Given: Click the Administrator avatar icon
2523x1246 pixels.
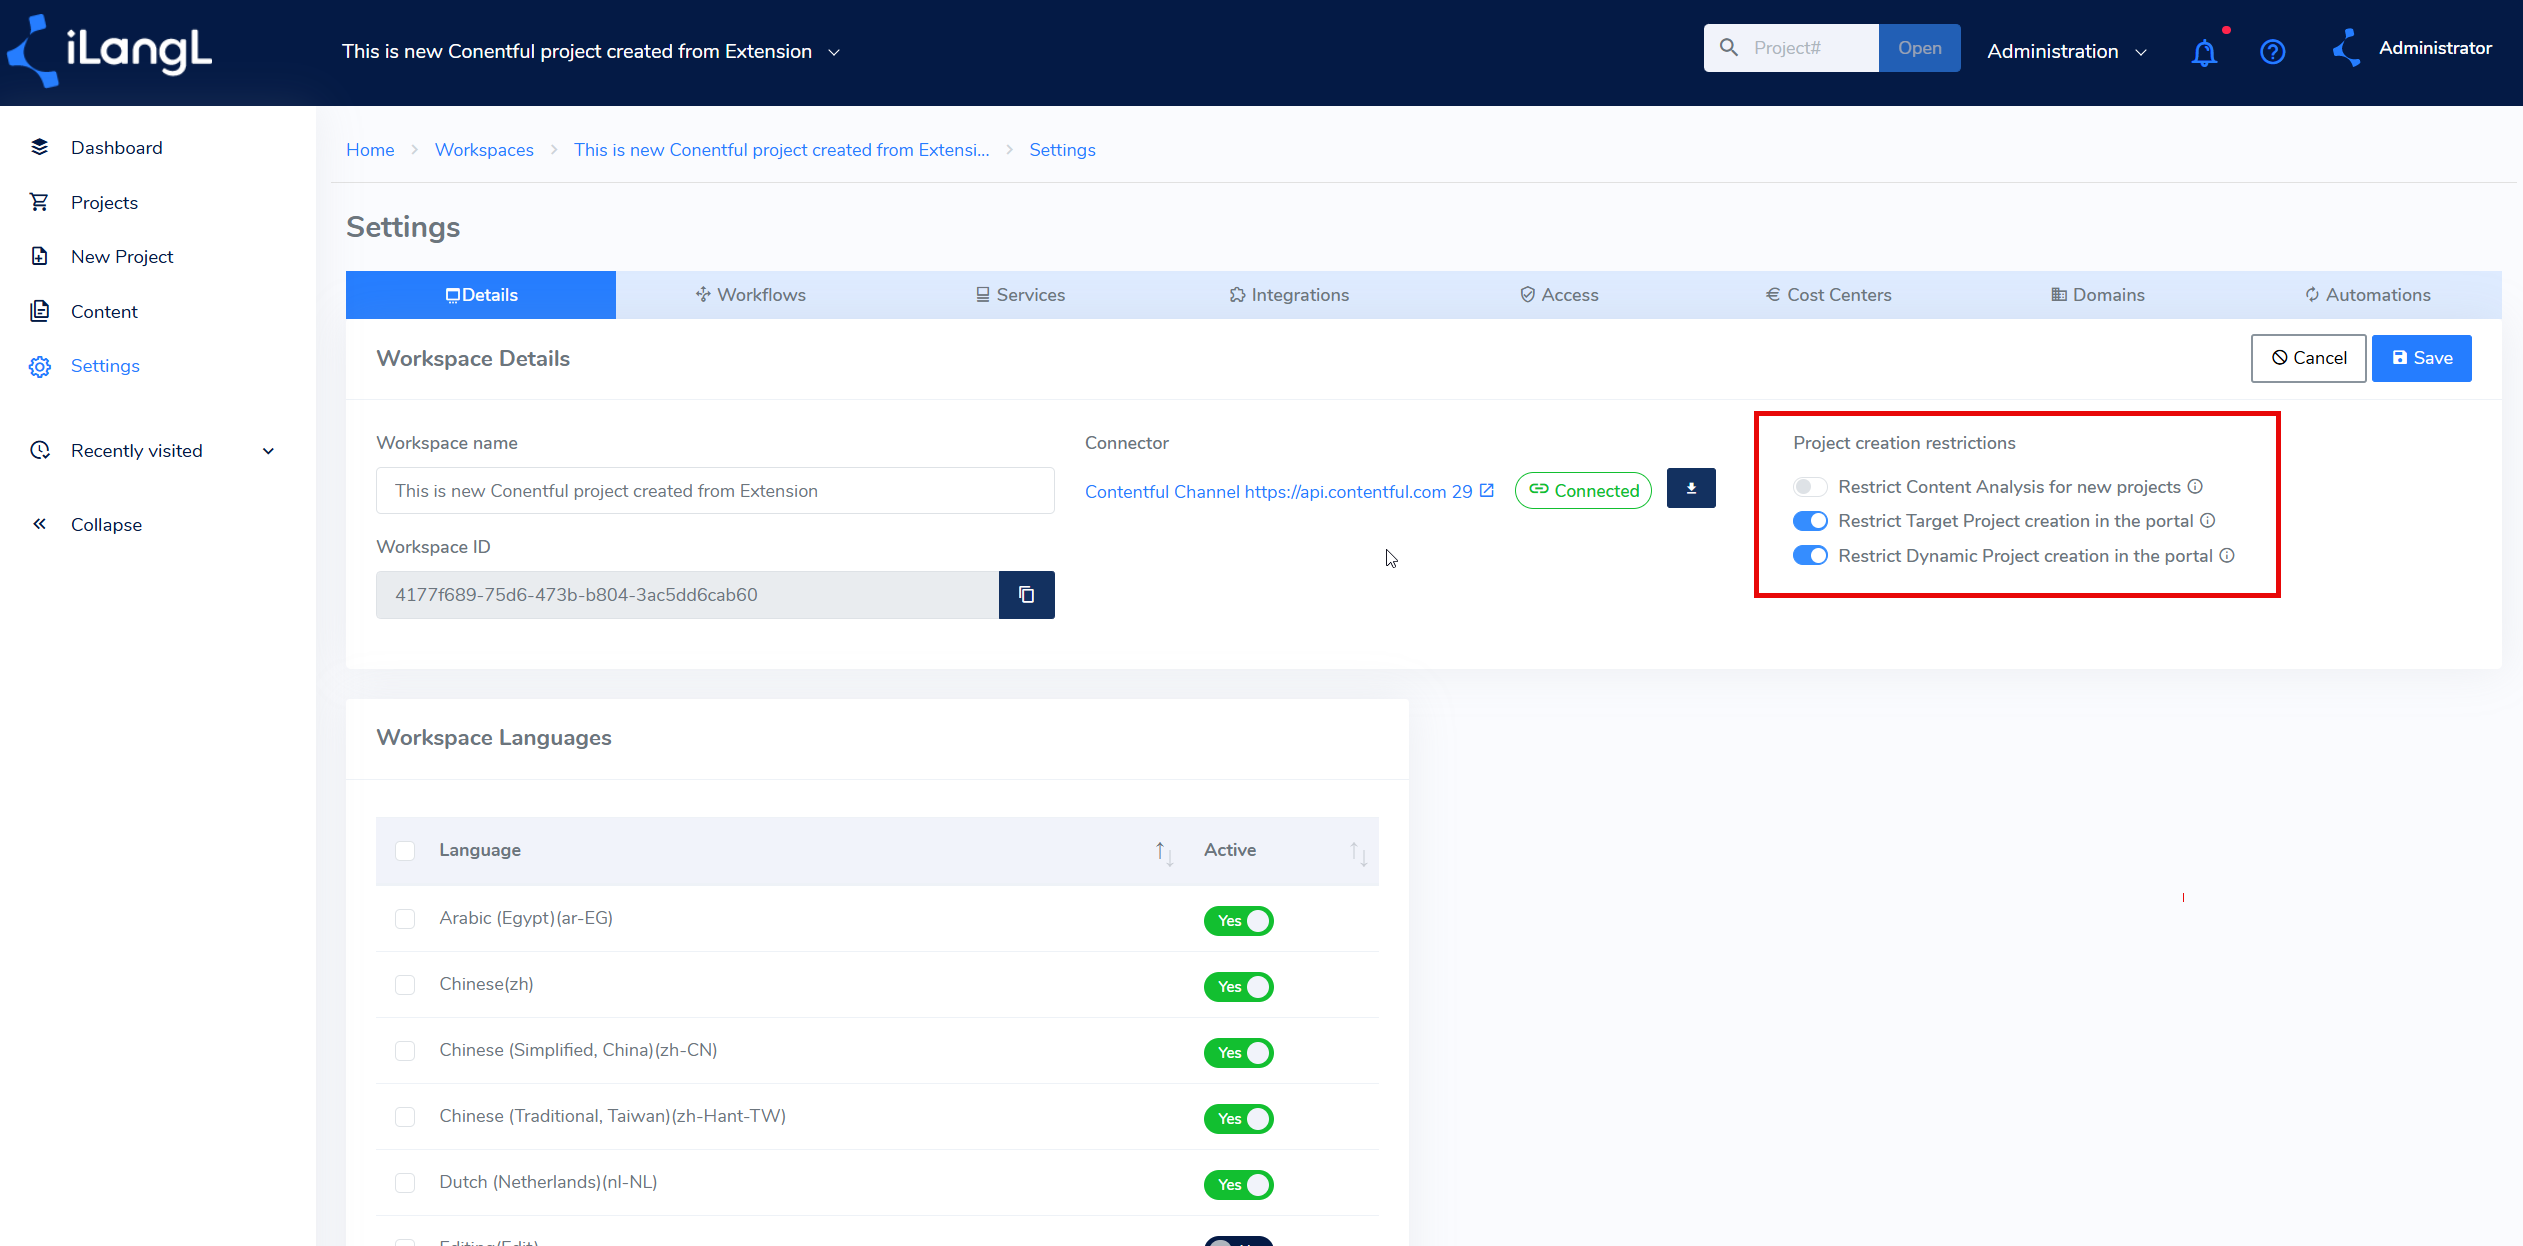Looking at the screenshot, I should (x=2346, y=48).
